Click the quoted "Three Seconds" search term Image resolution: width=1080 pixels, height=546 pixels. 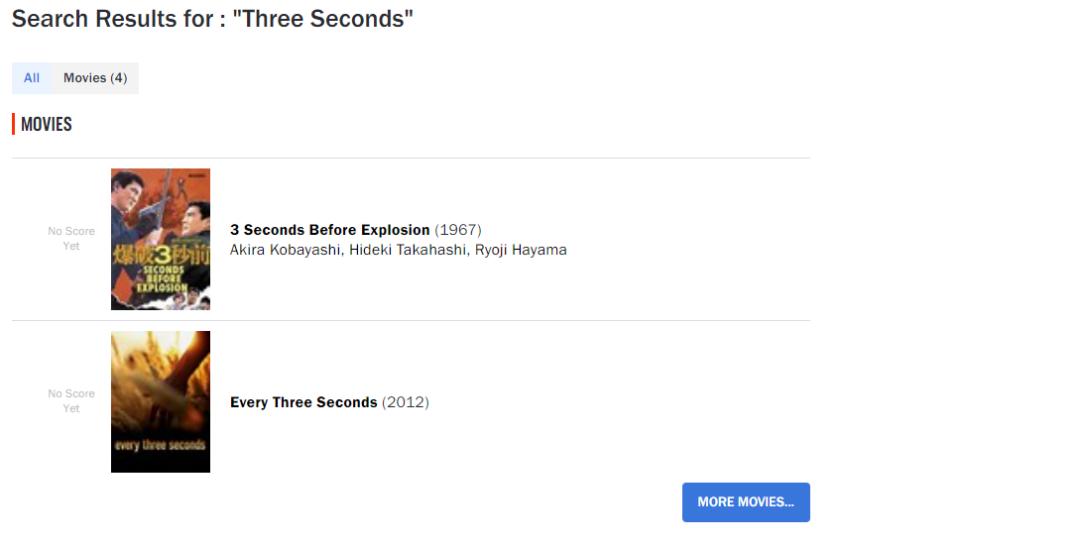tap(323, 19)
